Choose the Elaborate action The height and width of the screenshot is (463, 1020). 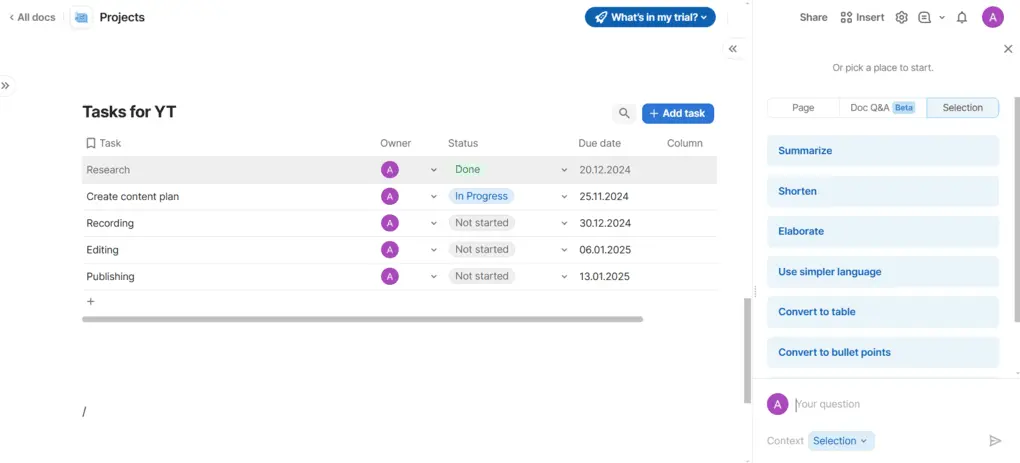point(883,232)
